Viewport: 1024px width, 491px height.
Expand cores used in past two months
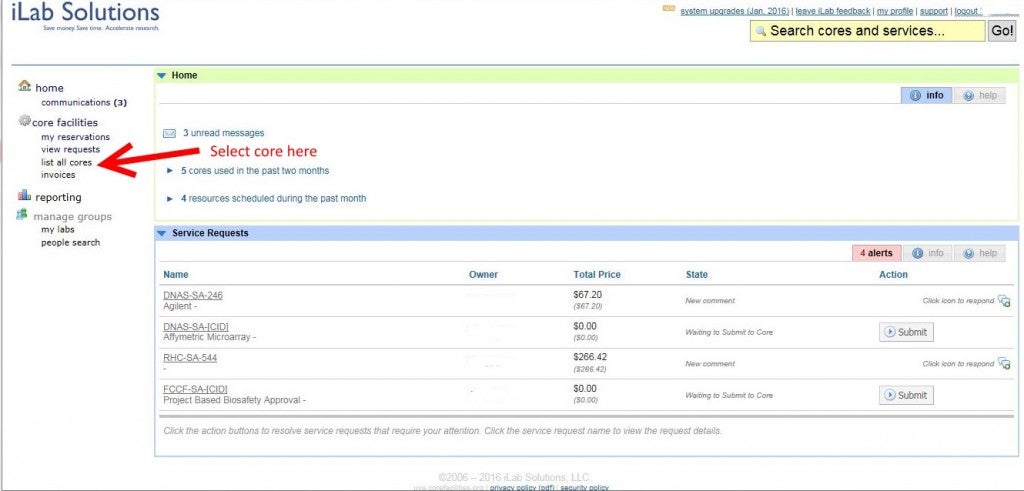click(170, 170)
